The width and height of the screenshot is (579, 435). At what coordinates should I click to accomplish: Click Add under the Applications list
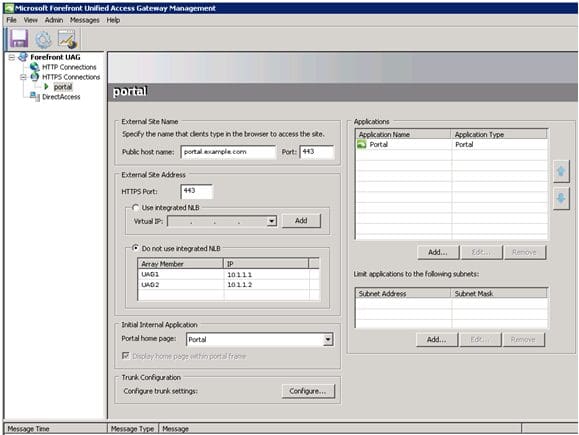coord(438,252)
